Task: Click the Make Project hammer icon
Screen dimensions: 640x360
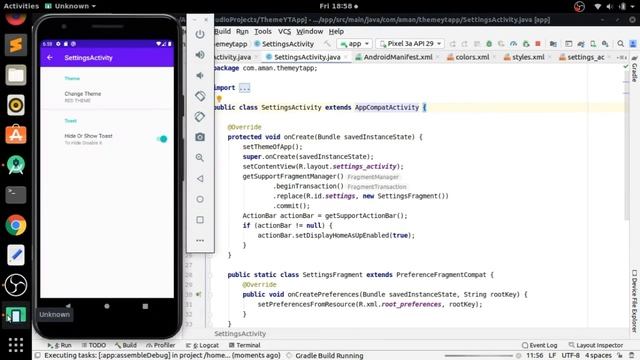Action: pos(328,44)
